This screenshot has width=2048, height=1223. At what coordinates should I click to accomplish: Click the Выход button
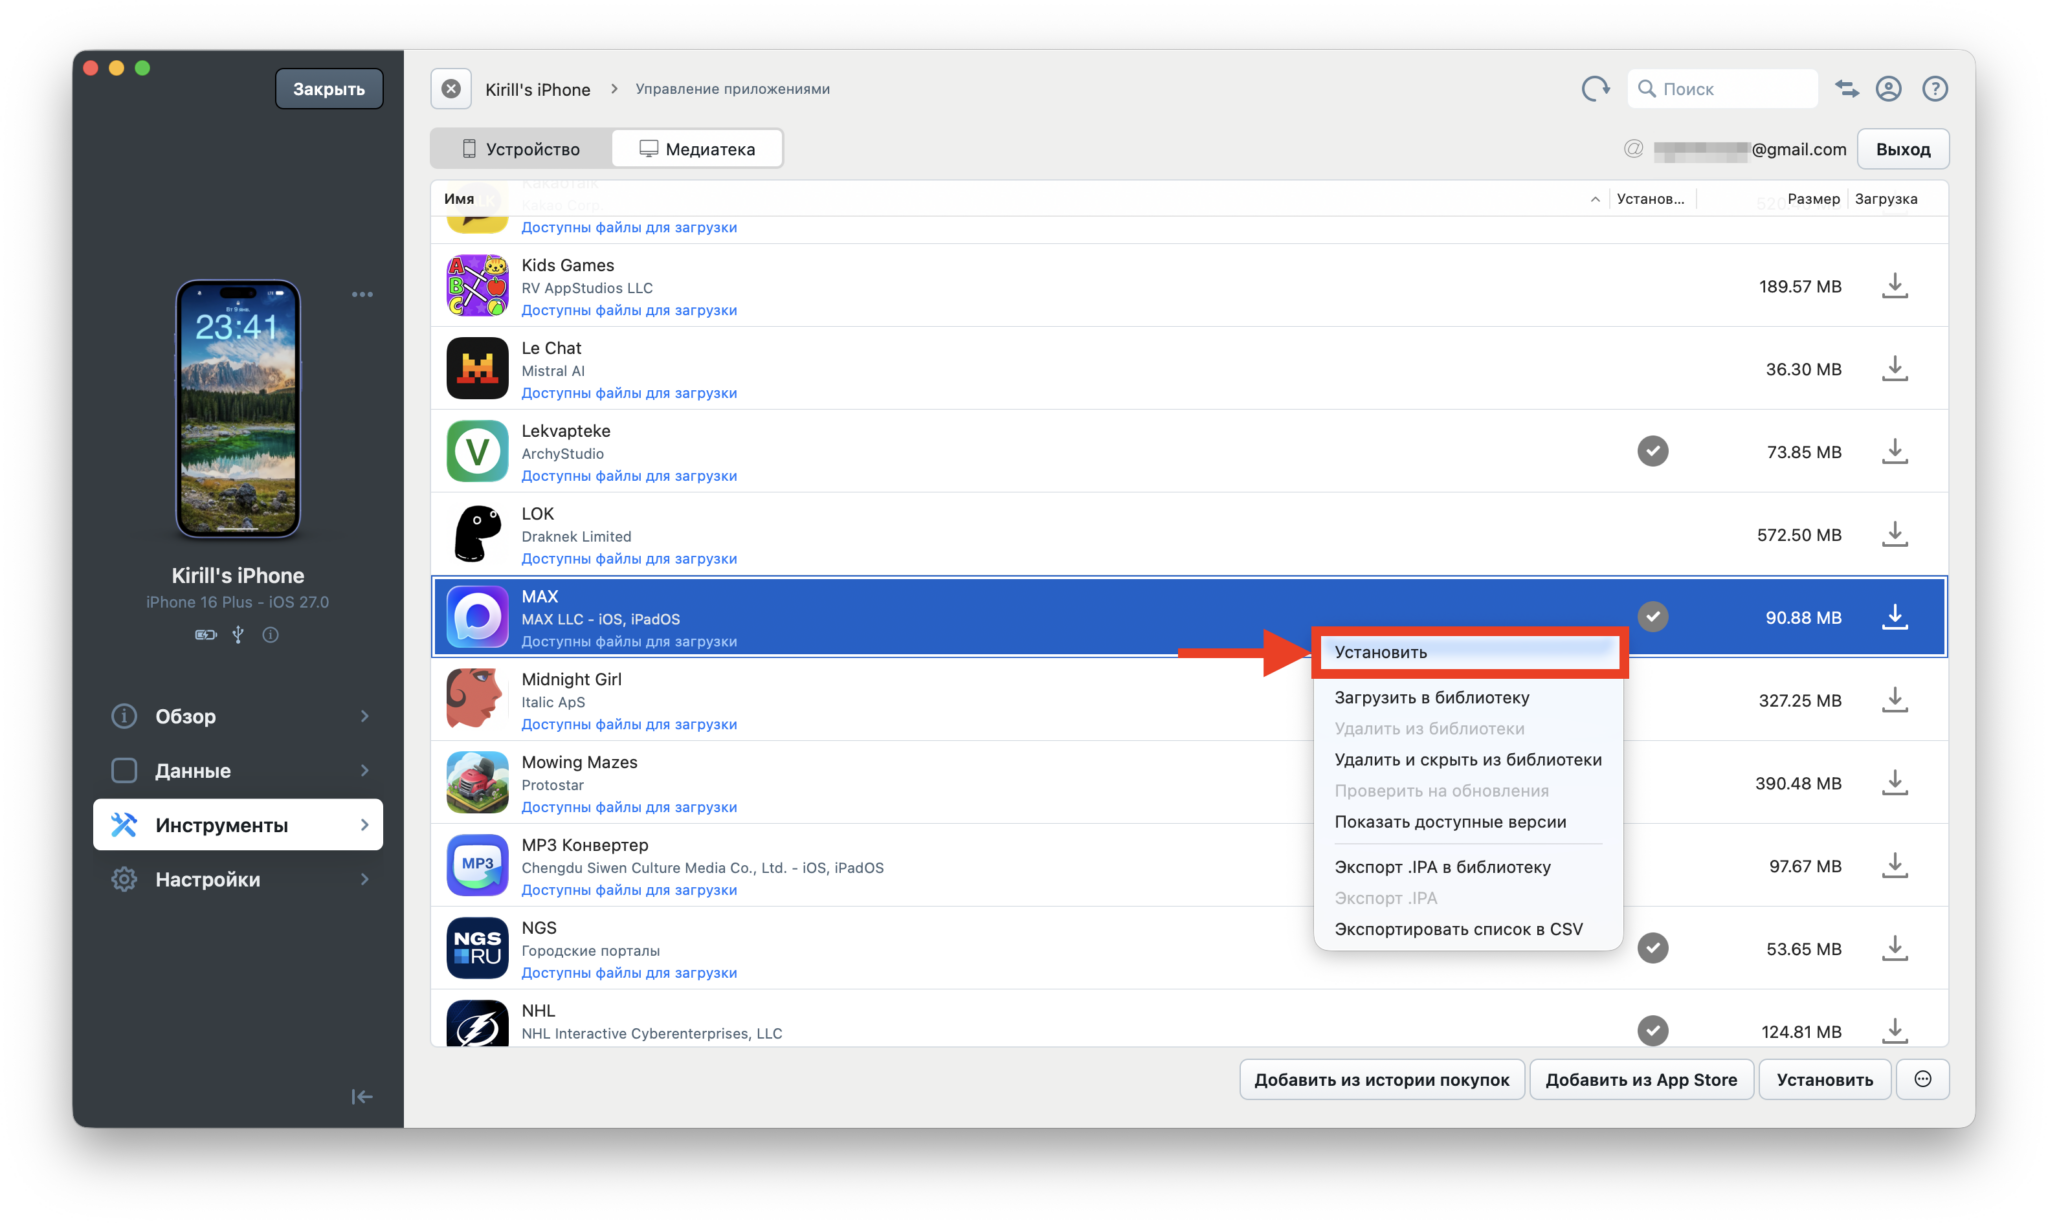click(x=1902, y=149)
